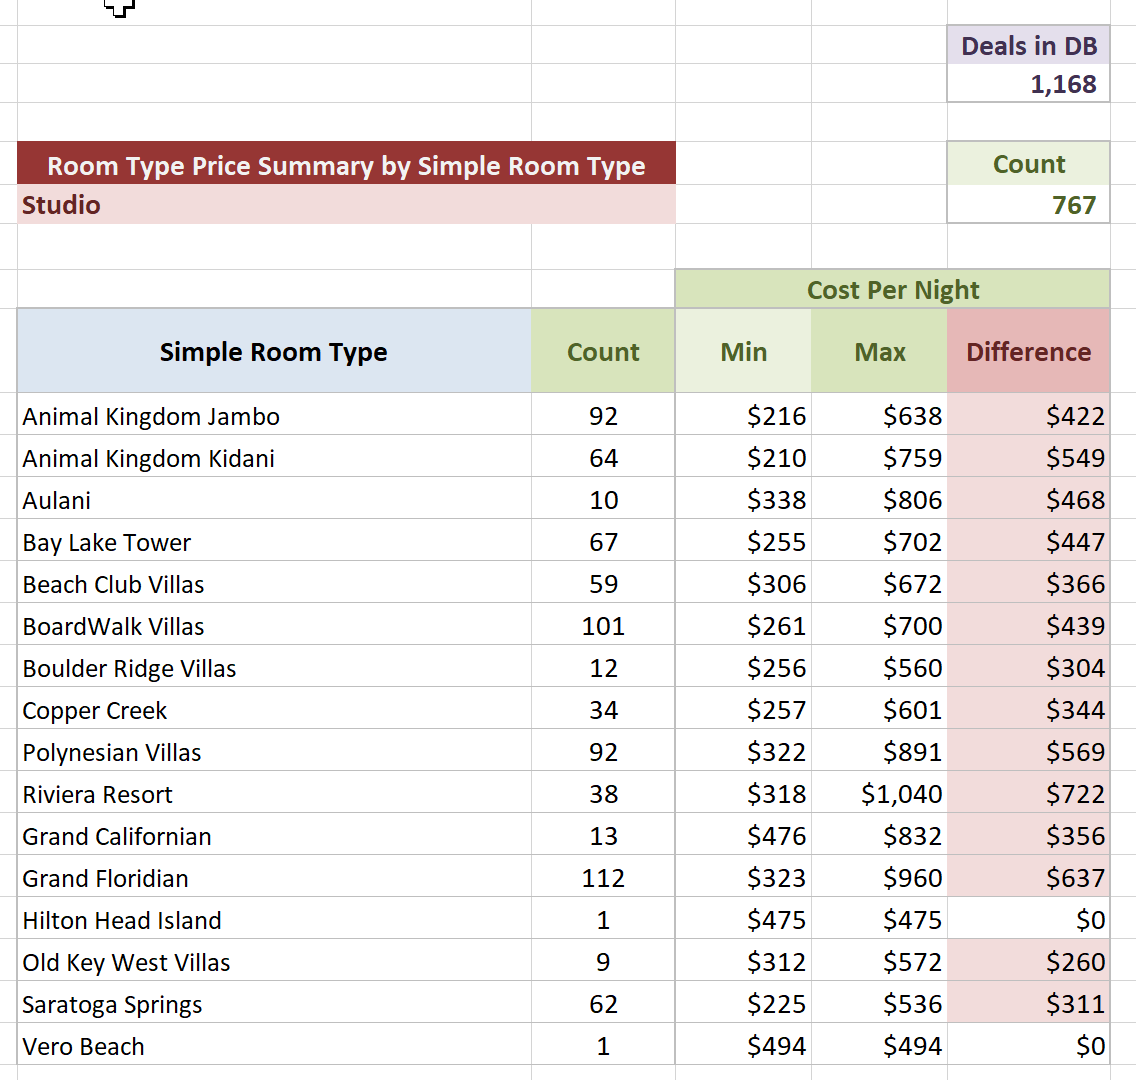Click the Hilton Head Island cell

[x=123, y=920]
